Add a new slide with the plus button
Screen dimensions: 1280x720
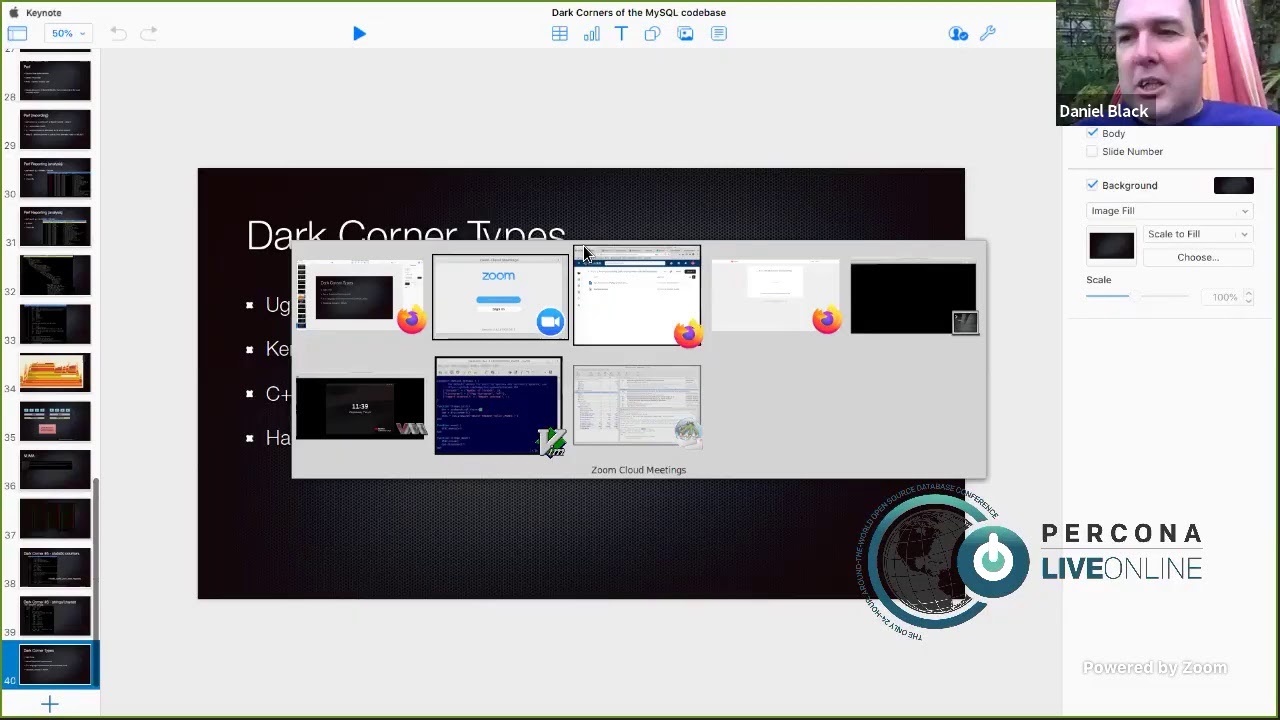pyautogui.click(x=50, y=705)
